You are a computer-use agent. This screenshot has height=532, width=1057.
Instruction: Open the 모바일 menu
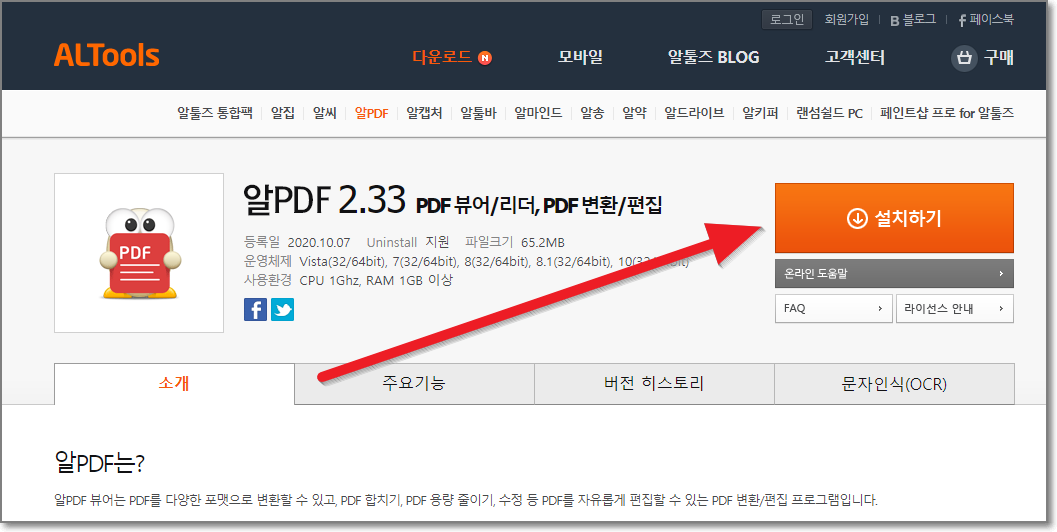point(580,57)
